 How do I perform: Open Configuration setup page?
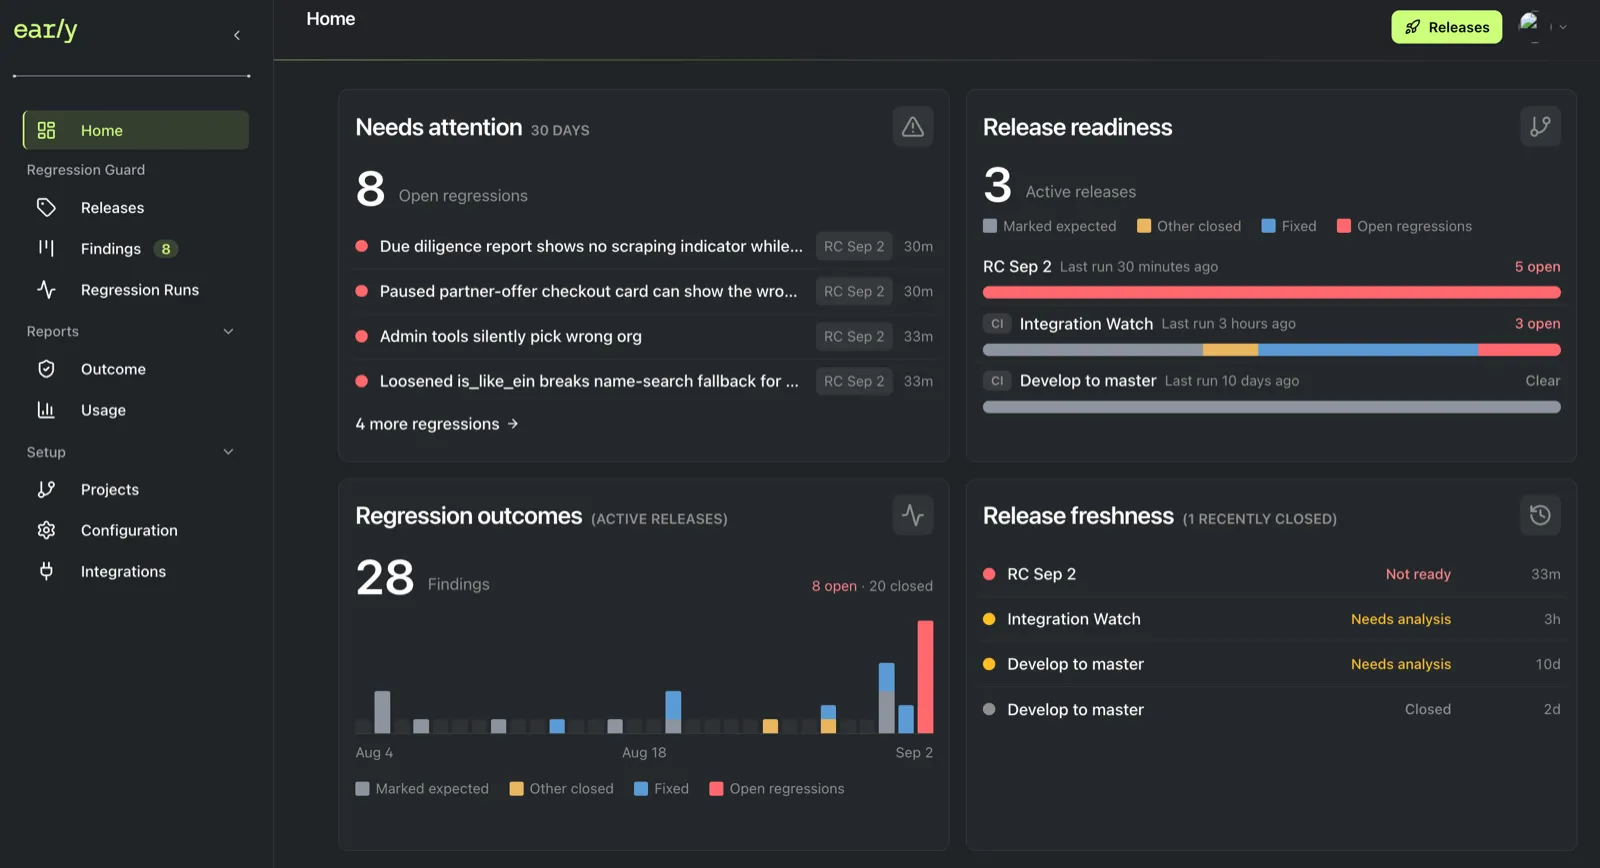click(136, 530)
